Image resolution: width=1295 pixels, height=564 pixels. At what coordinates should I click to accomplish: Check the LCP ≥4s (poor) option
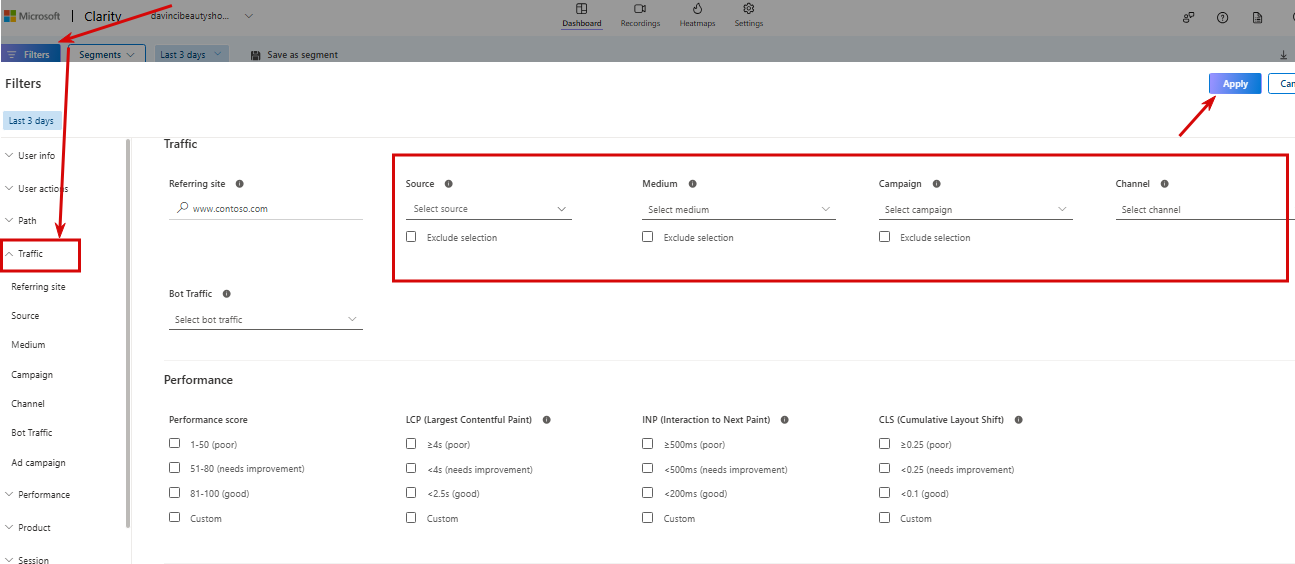click(x=411, y=443)
